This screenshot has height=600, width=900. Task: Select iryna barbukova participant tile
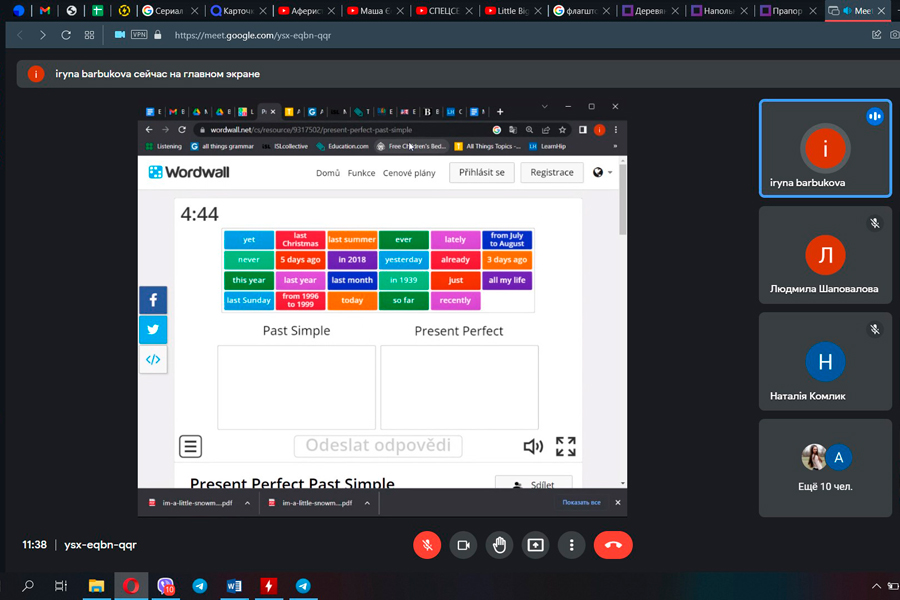[825, 148]
